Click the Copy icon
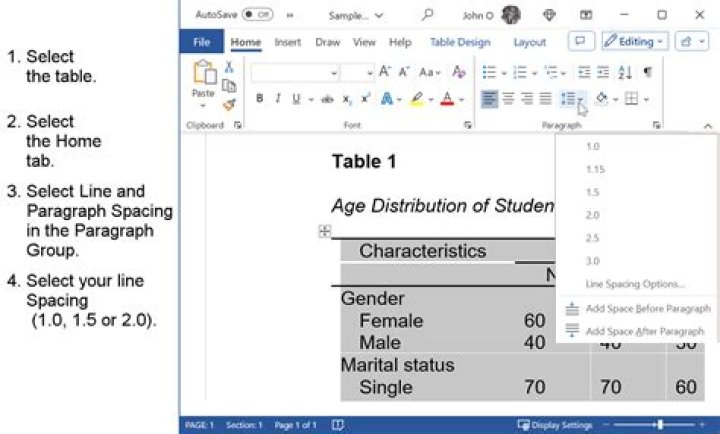 pos(229,86)
